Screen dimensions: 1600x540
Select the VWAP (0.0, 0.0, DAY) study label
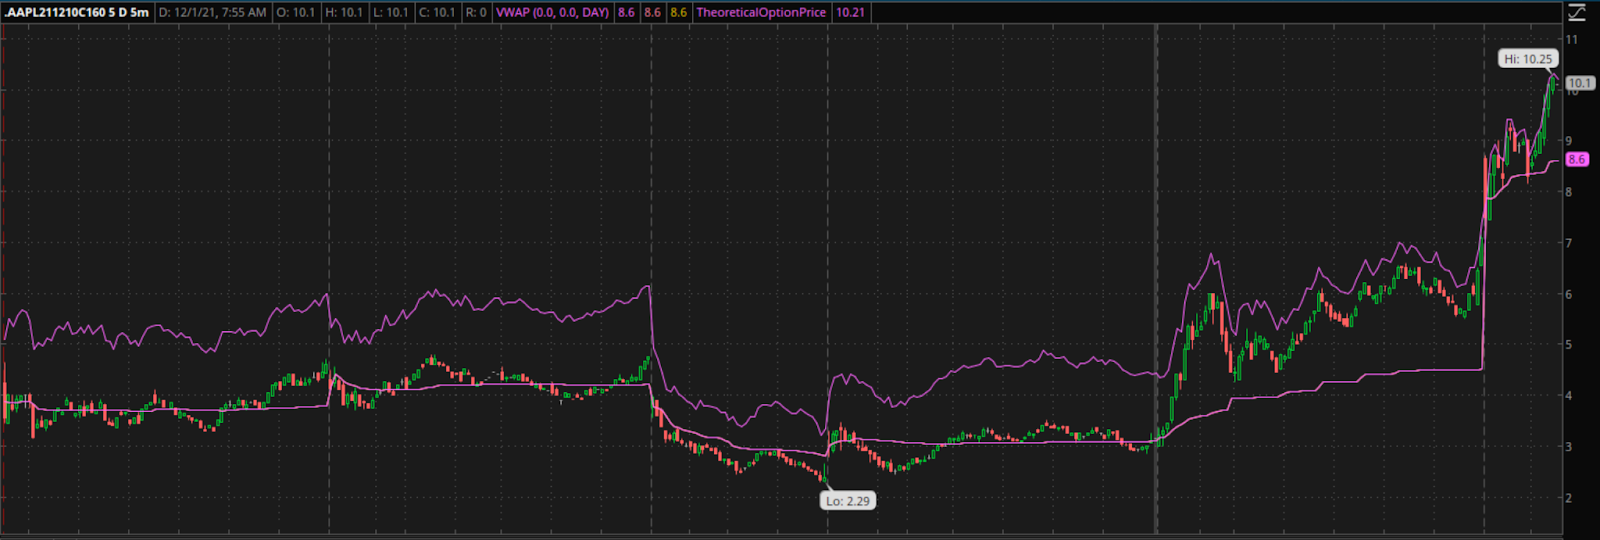(552, 12)
